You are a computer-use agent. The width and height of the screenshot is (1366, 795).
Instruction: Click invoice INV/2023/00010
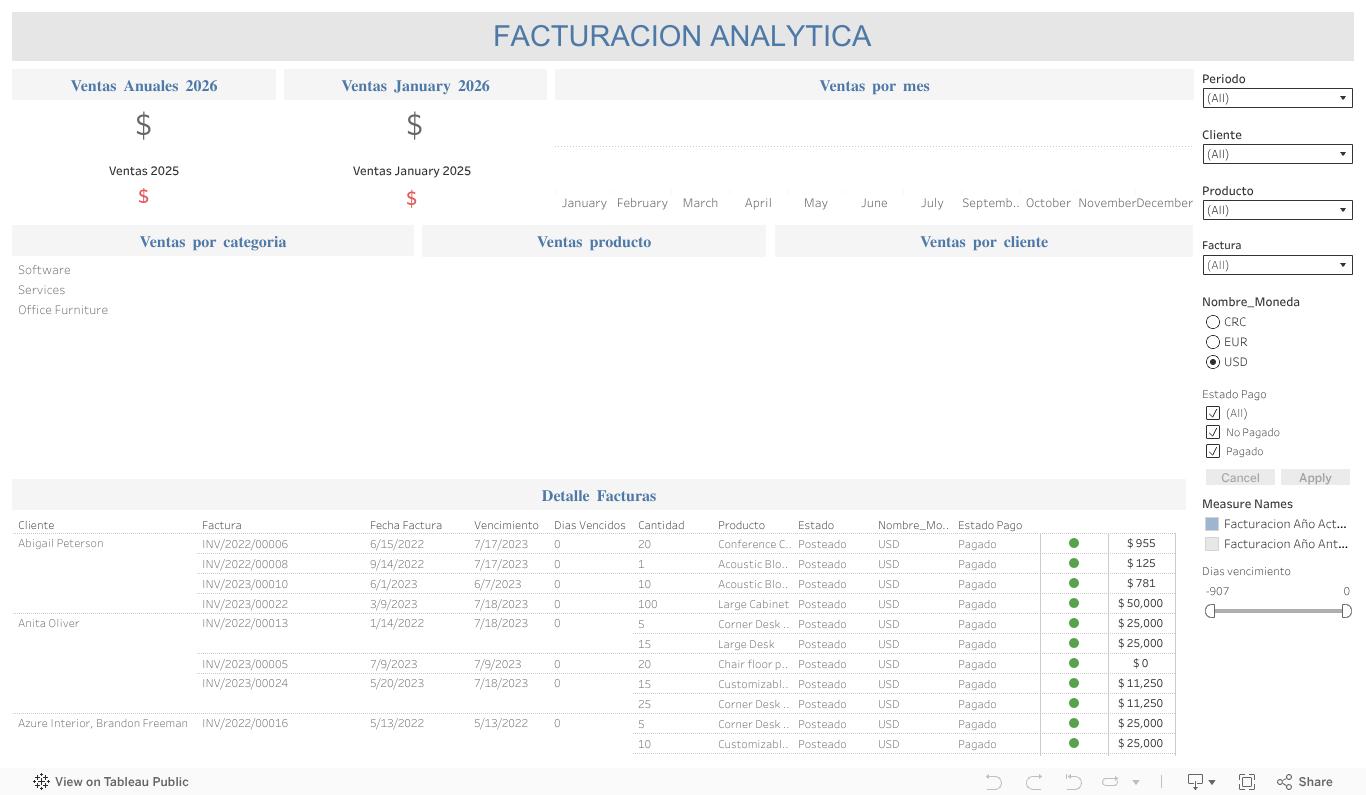coord(245,584)
